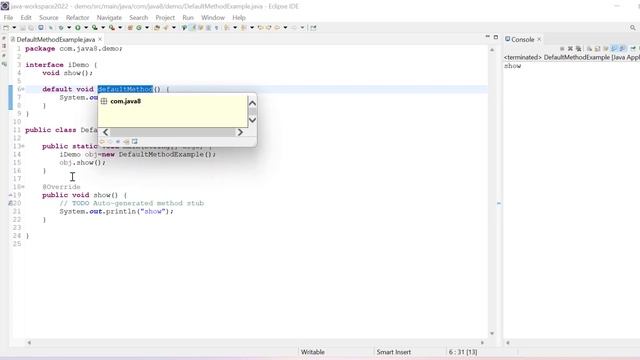Click the popup's scroll left arrow
640x360 pixels.
pos(106,132)
